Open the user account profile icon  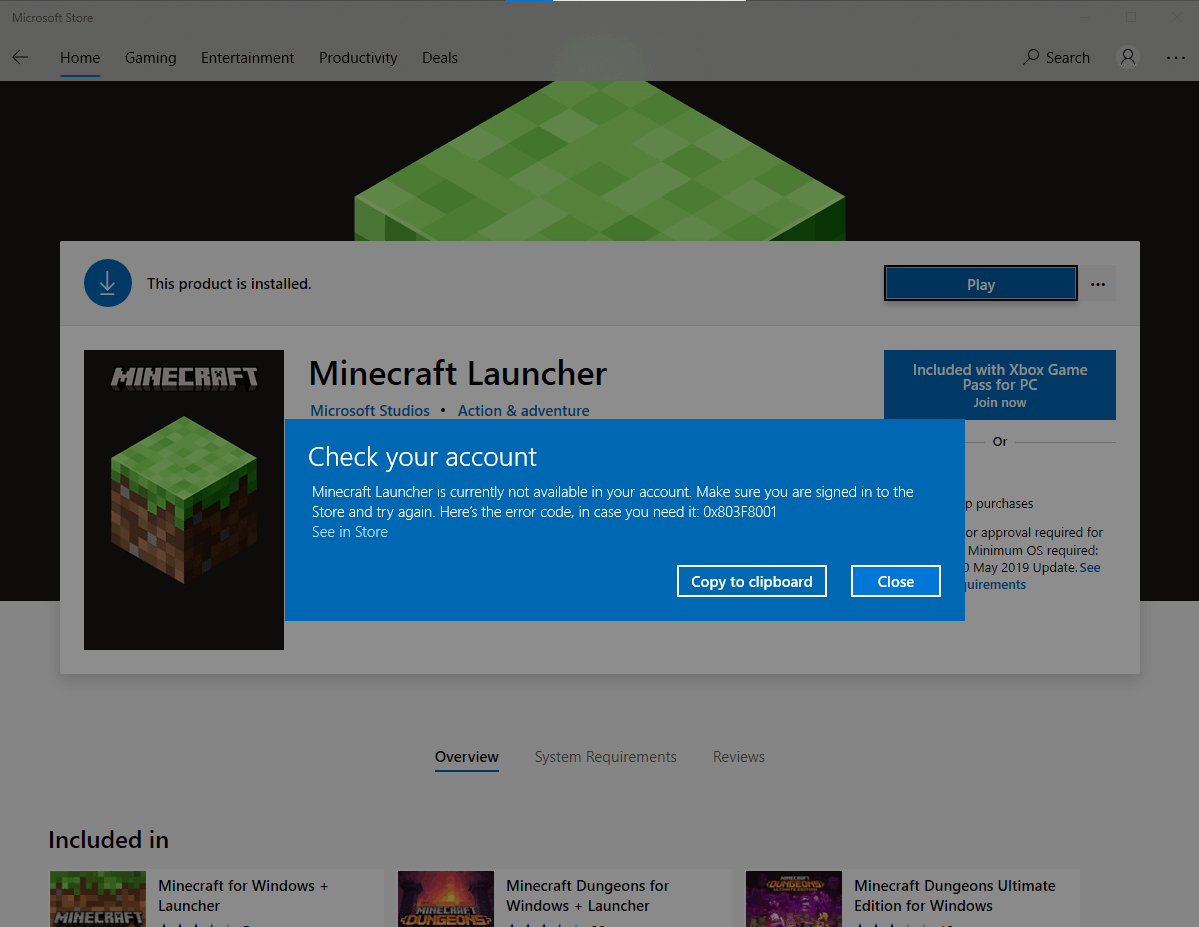1128,57
